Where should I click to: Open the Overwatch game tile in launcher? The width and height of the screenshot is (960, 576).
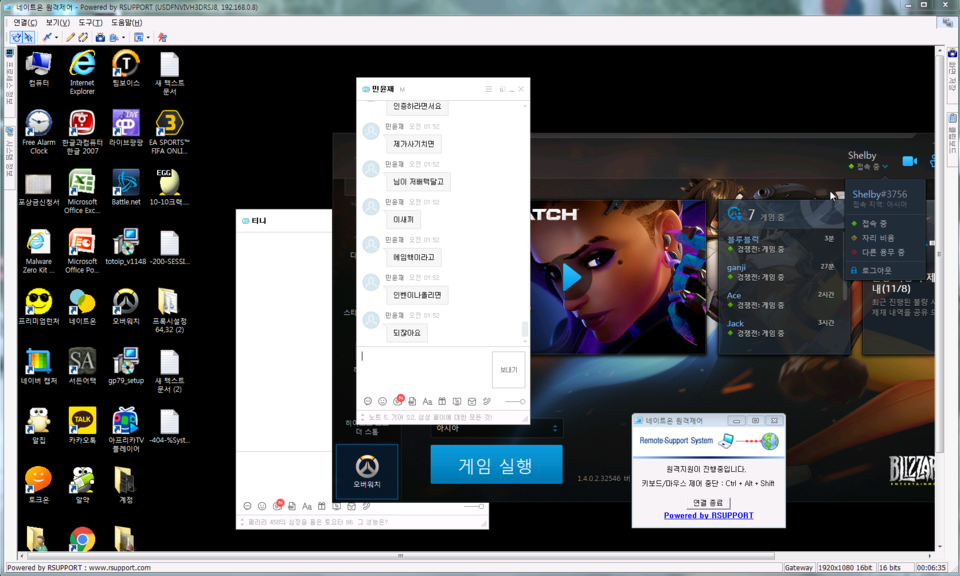point(366,471)
